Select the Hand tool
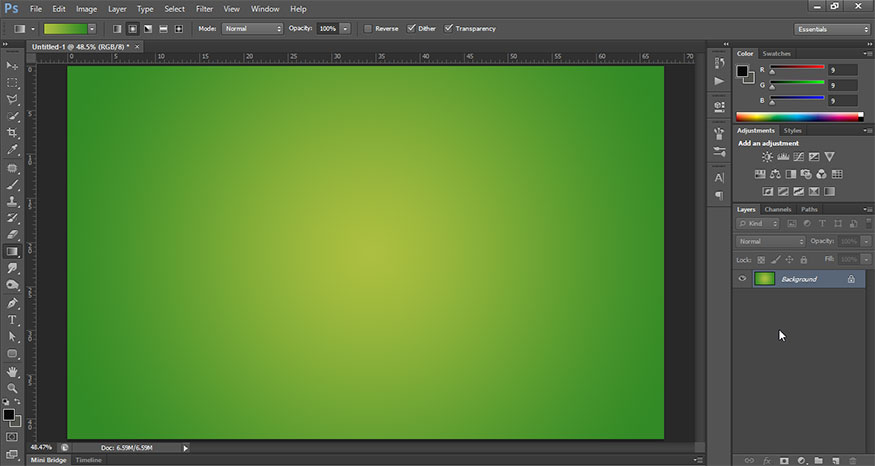The image size is (875, 466). tap(12, 372)
